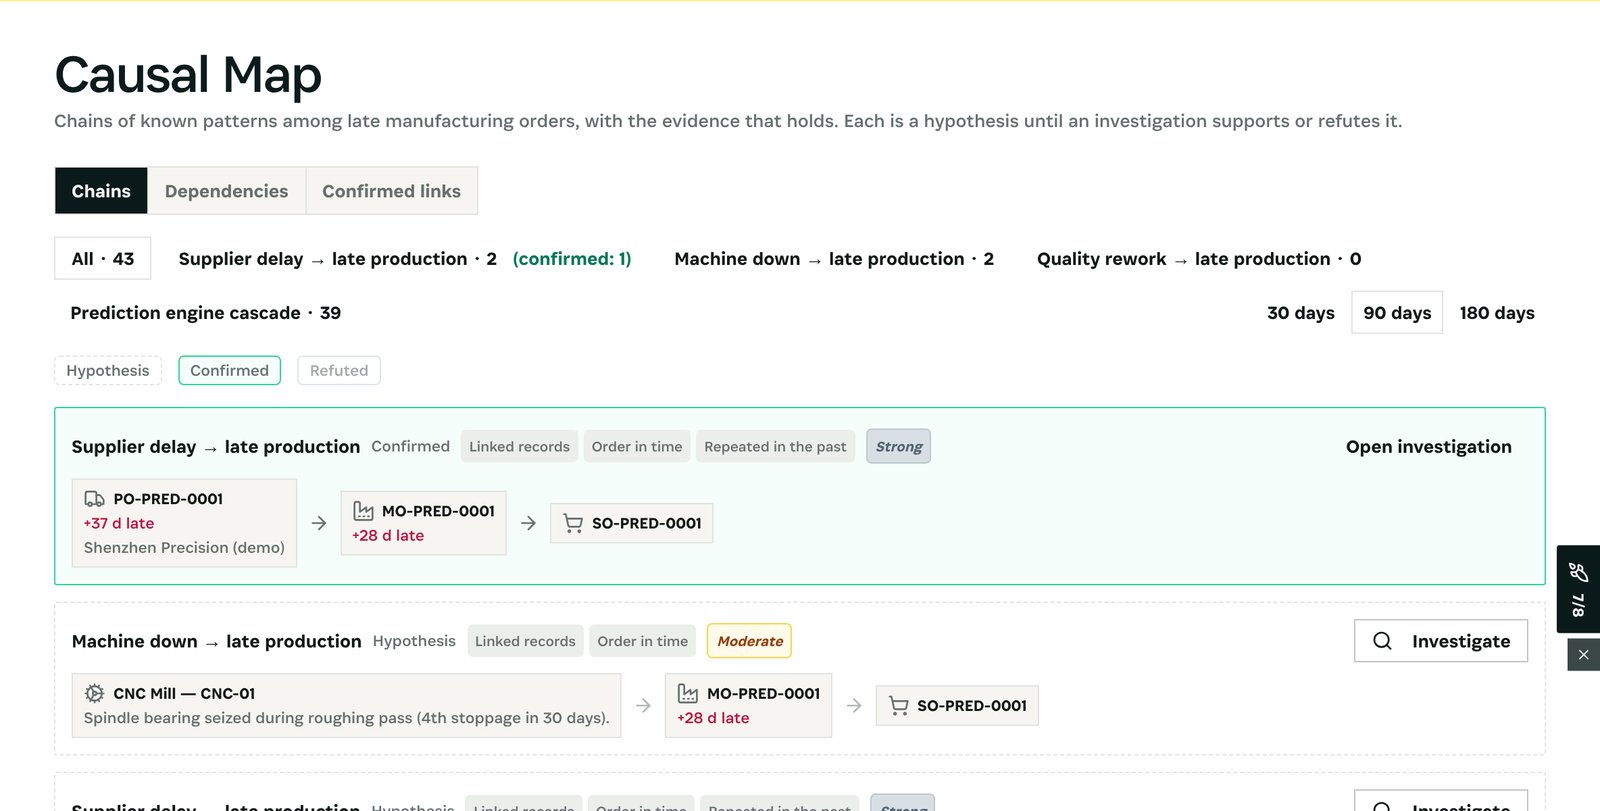
Task: Switch to the Dependencies tab
Action: pos(227,191)
